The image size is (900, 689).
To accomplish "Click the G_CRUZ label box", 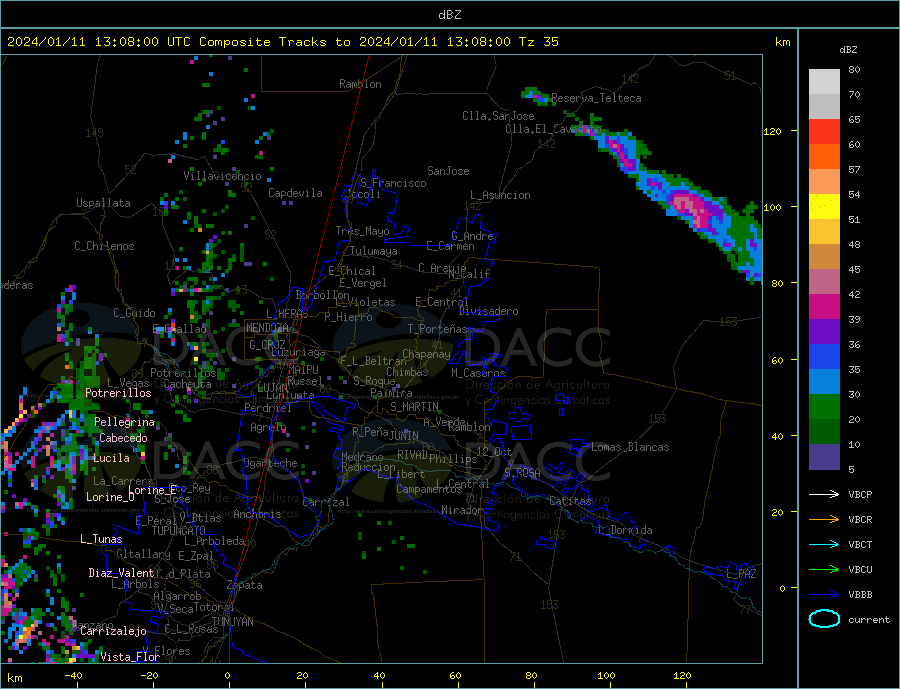I will (267, 345).
